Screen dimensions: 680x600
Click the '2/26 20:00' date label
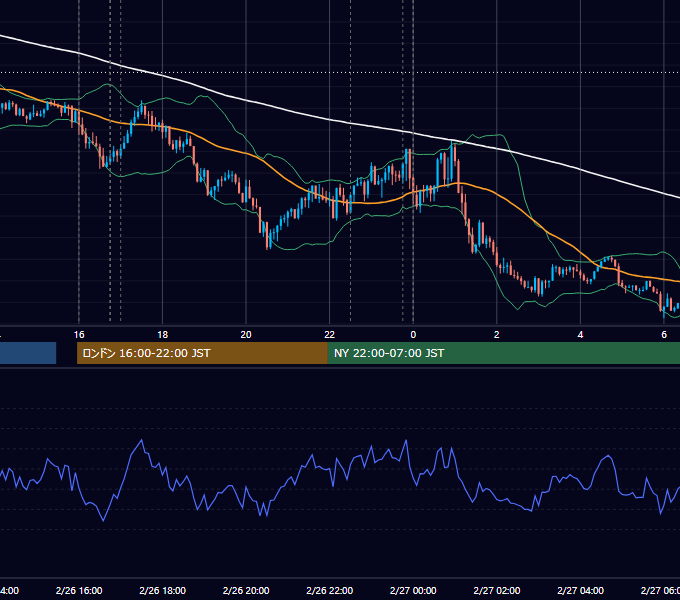(x=246, y=590)
